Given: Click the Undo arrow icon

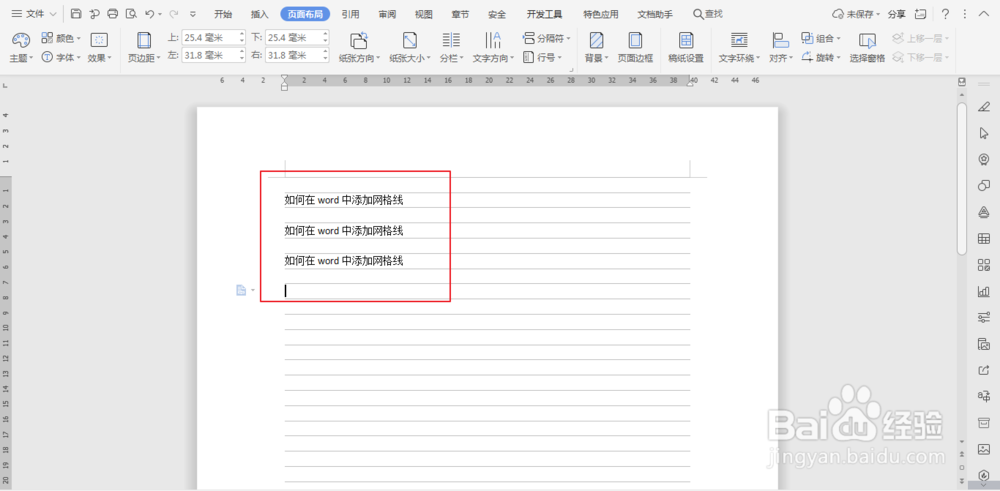Looking at the screenshot, I should (149, 13).
